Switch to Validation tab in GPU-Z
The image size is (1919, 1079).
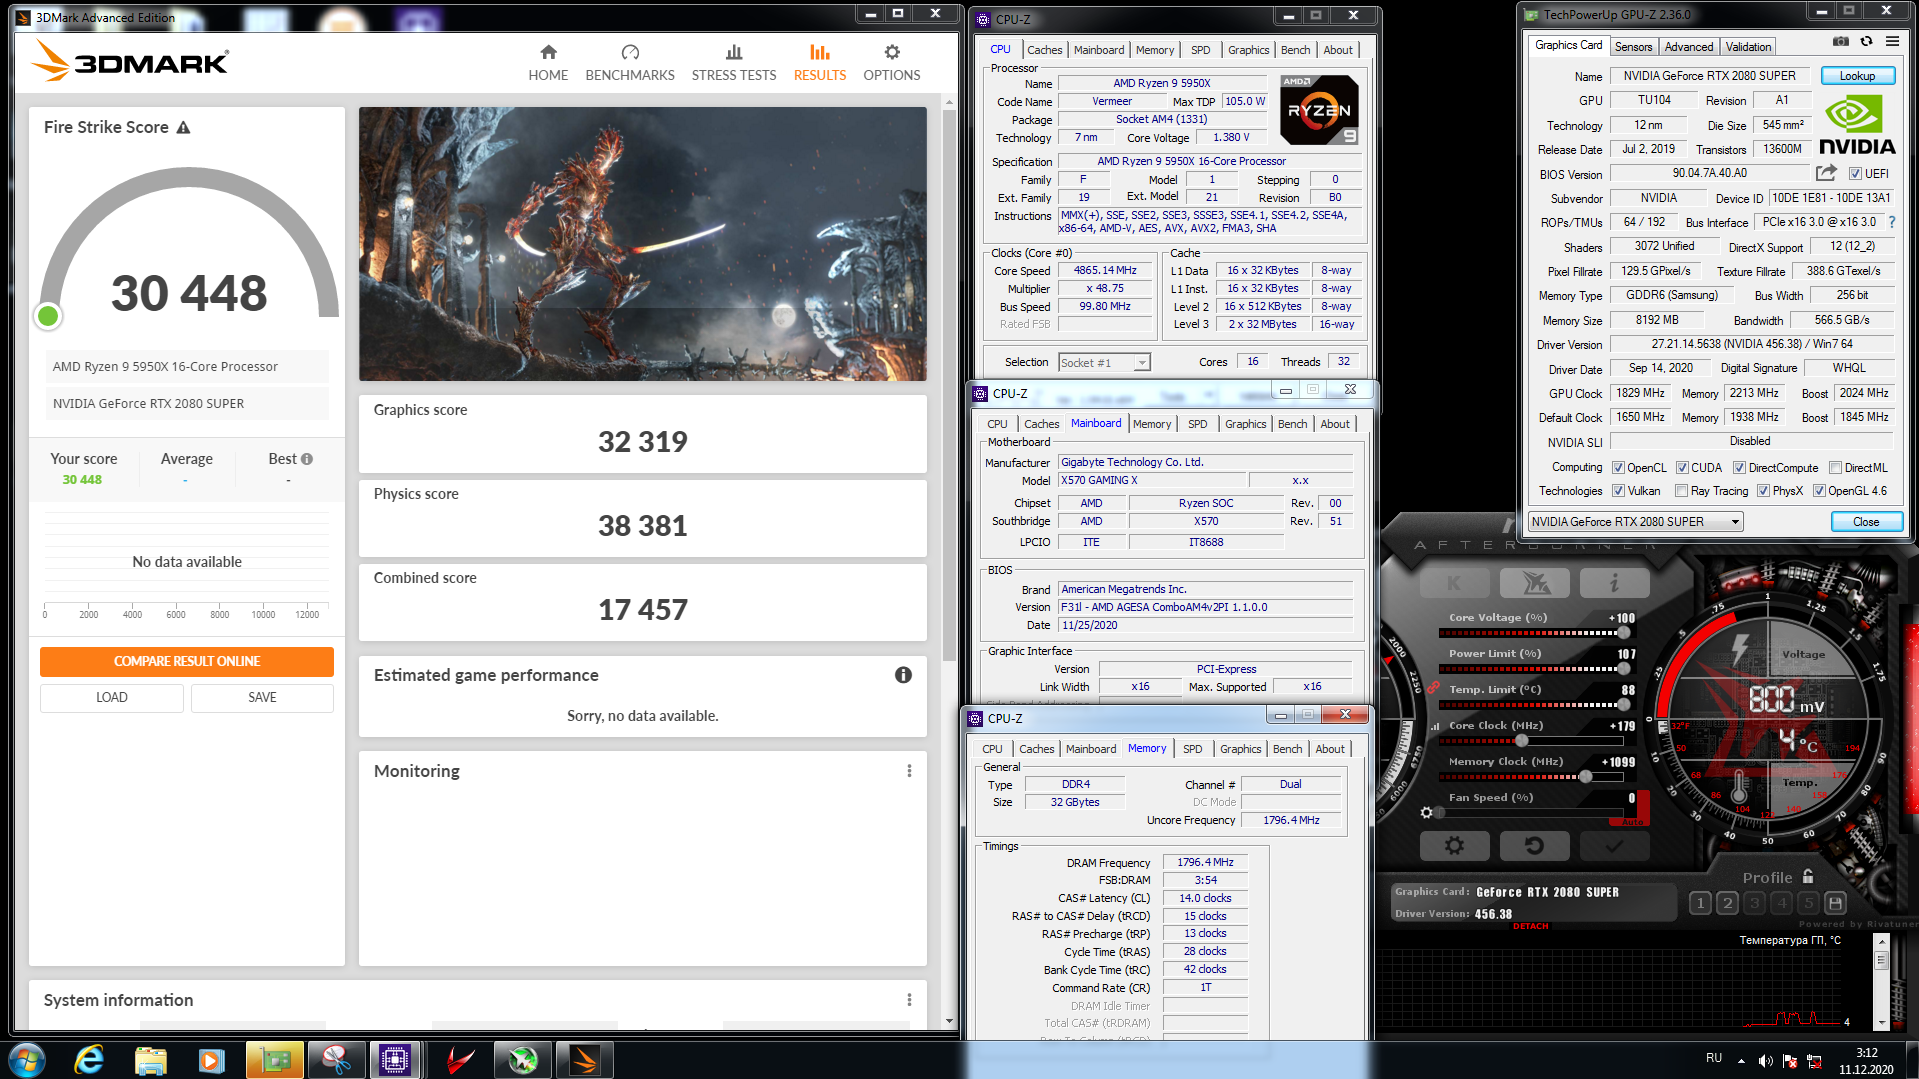click(x=1748, y=47)
